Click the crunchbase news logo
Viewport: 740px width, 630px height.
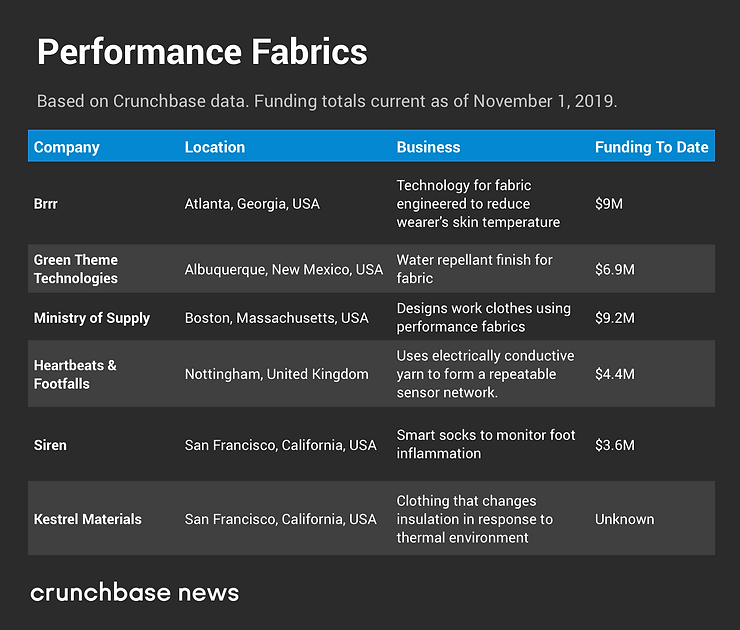pos(135,592)
